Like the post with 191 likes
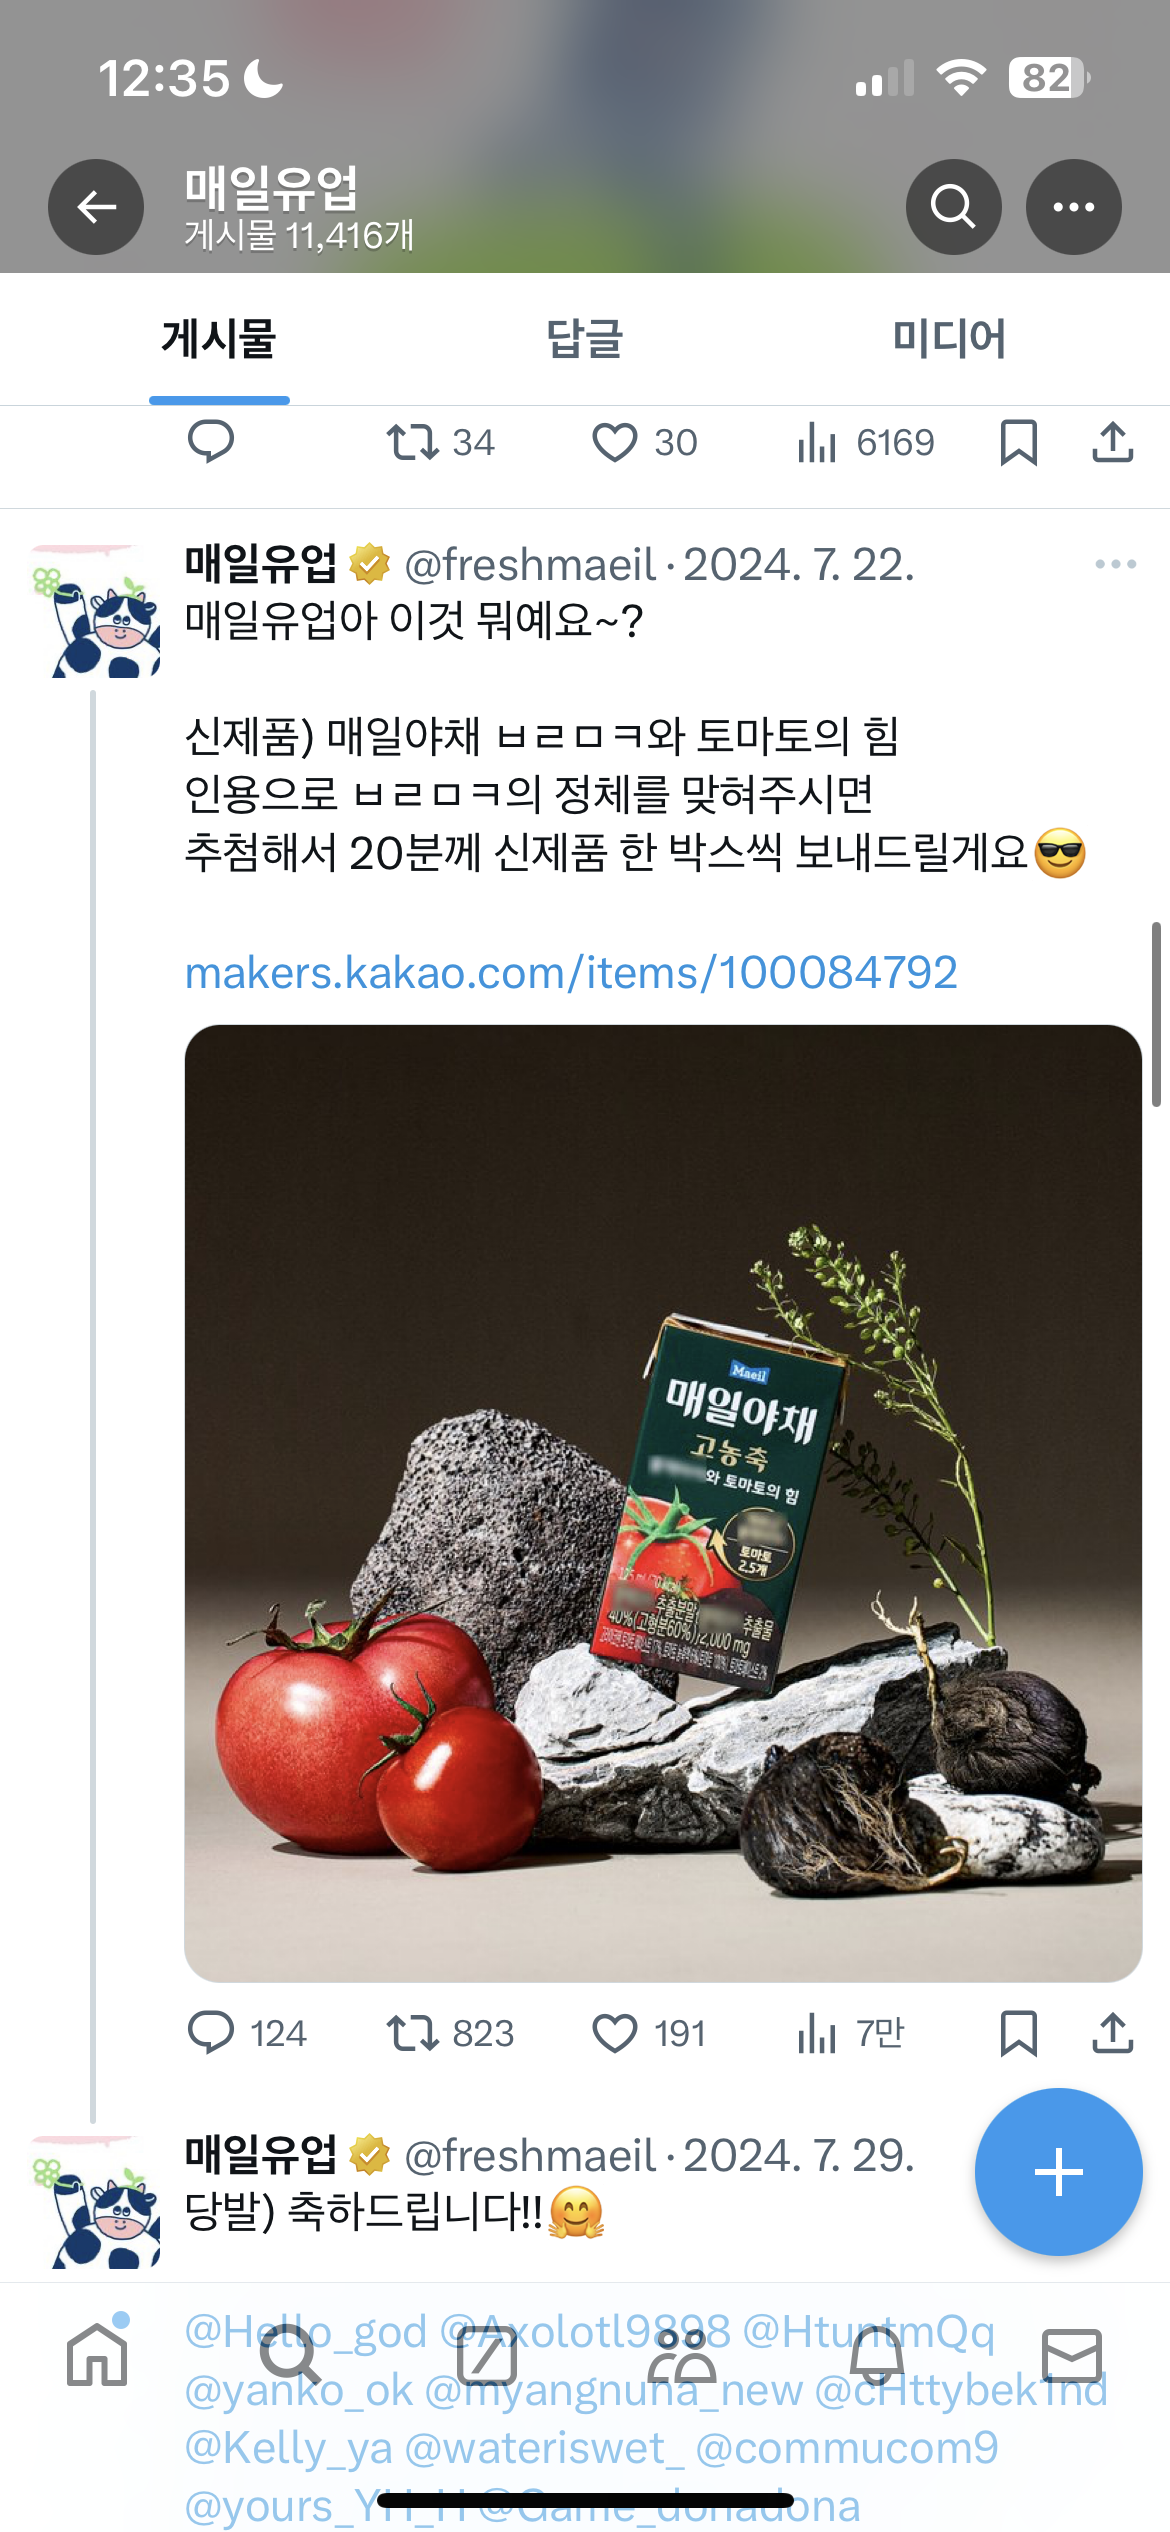 point(615,2033)
